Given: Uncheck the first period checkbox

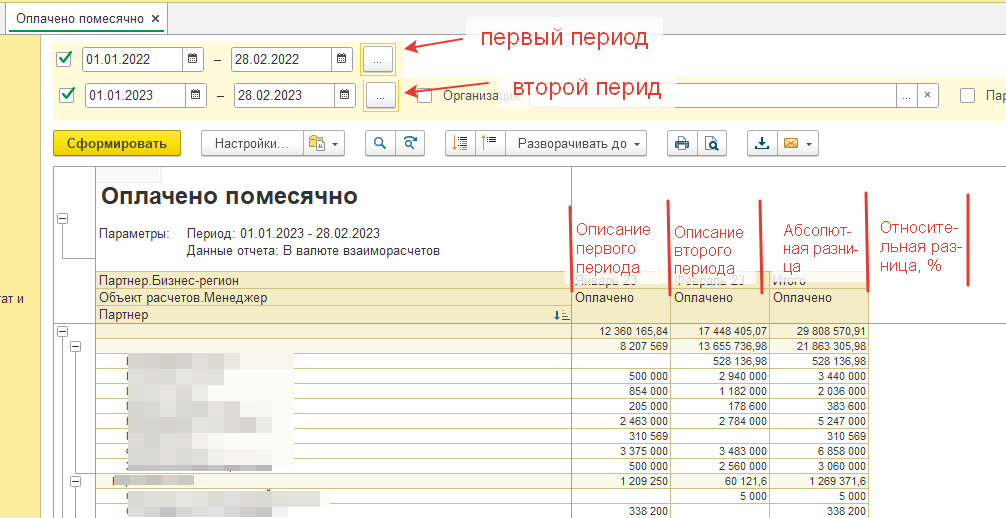Looking at the screenshot, I should click(65, 59).
